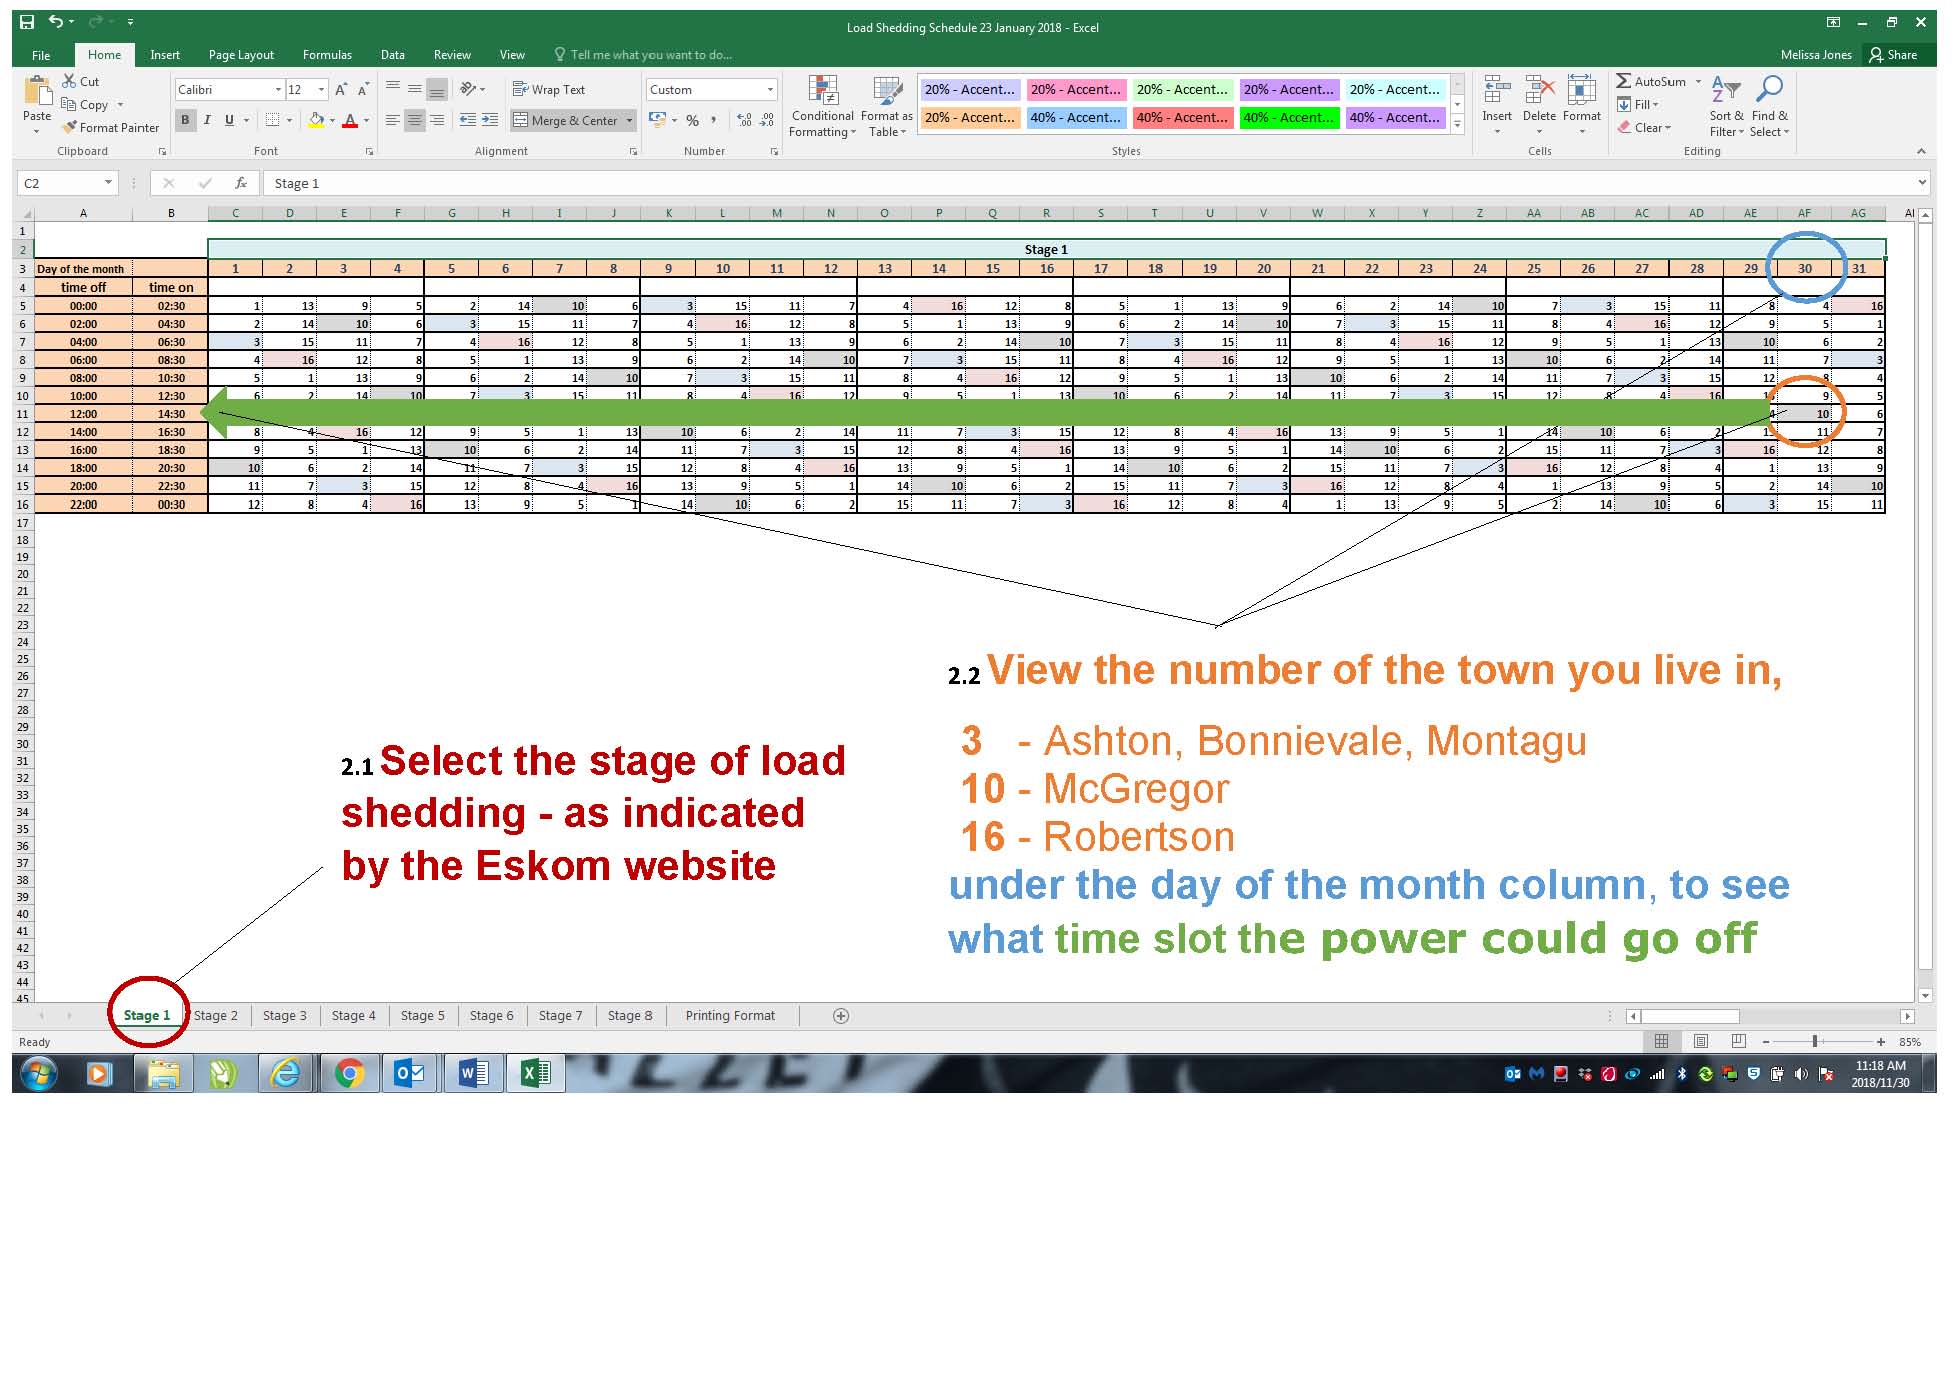Click the Decrease Indent icon
Screen dimensions: 1953x1381
tap(467, 120)
